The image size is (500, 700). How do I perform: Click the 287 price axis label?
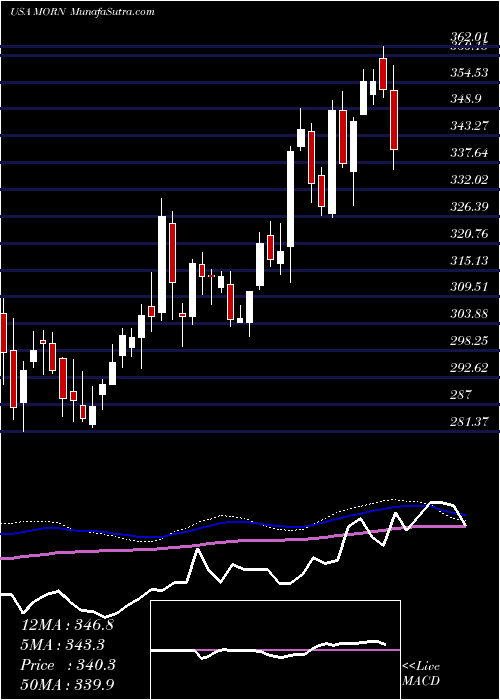click(461, 395)
